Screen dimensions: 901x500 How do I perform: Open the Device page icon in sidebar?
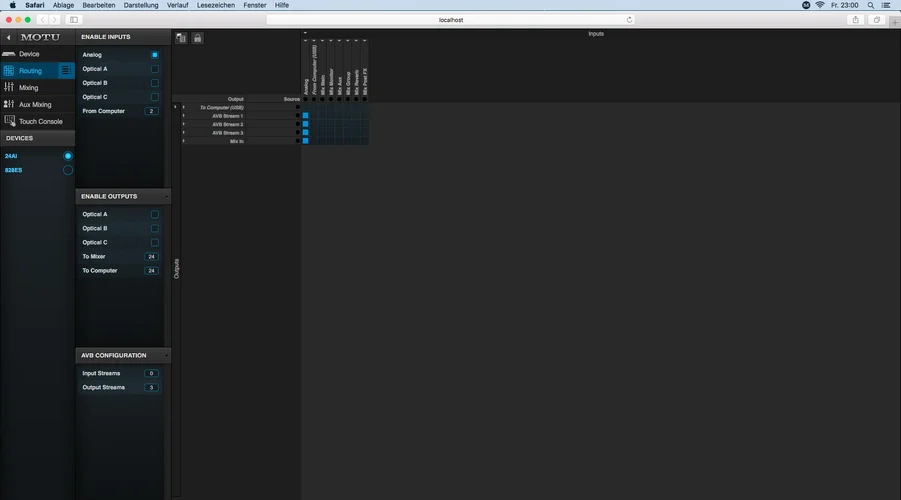coord(9,54)
